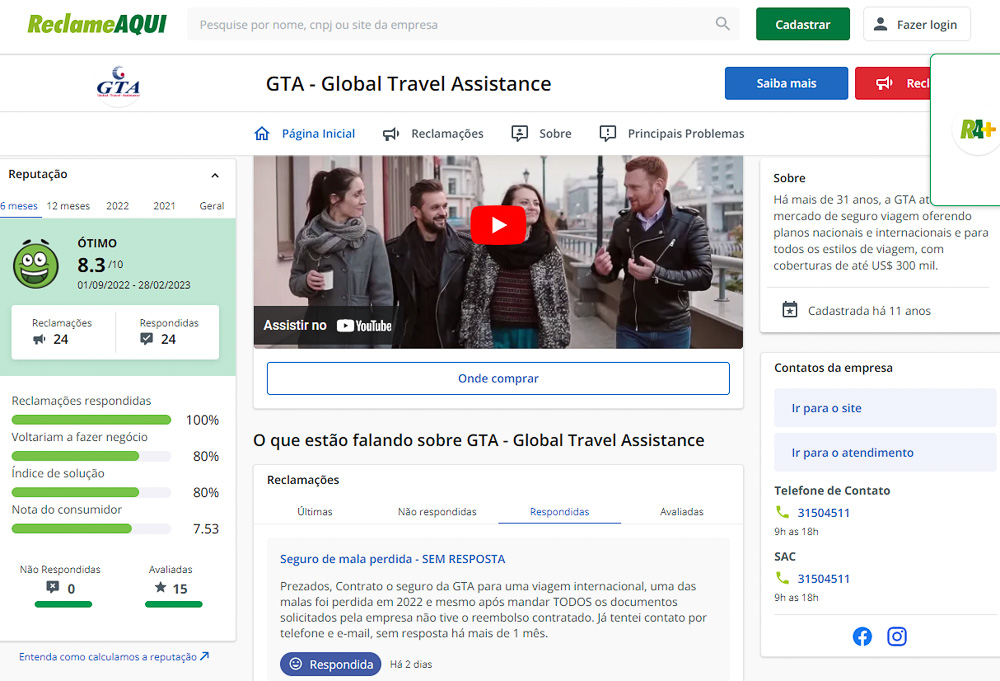Select the 12 meses reputation period

coord(68,206)
